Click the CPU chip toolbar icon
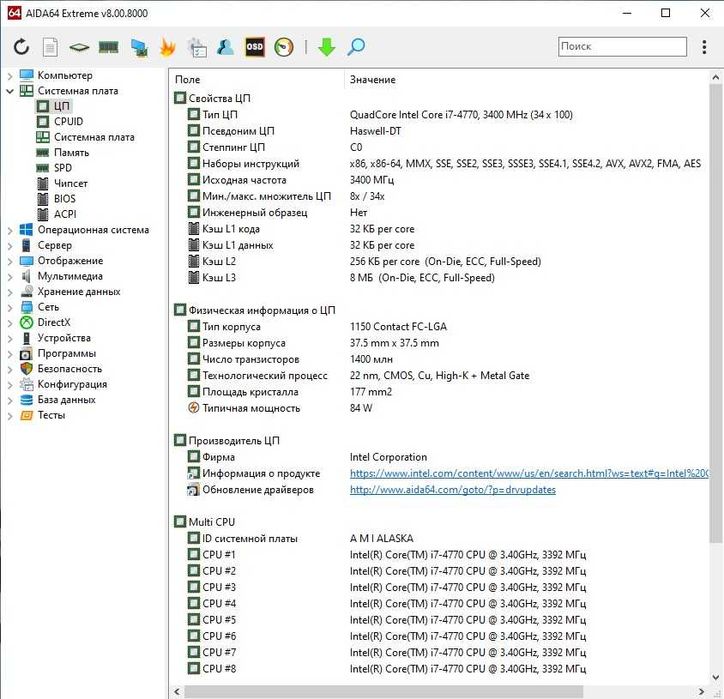The image size is (724, 699). coord(79,47)
